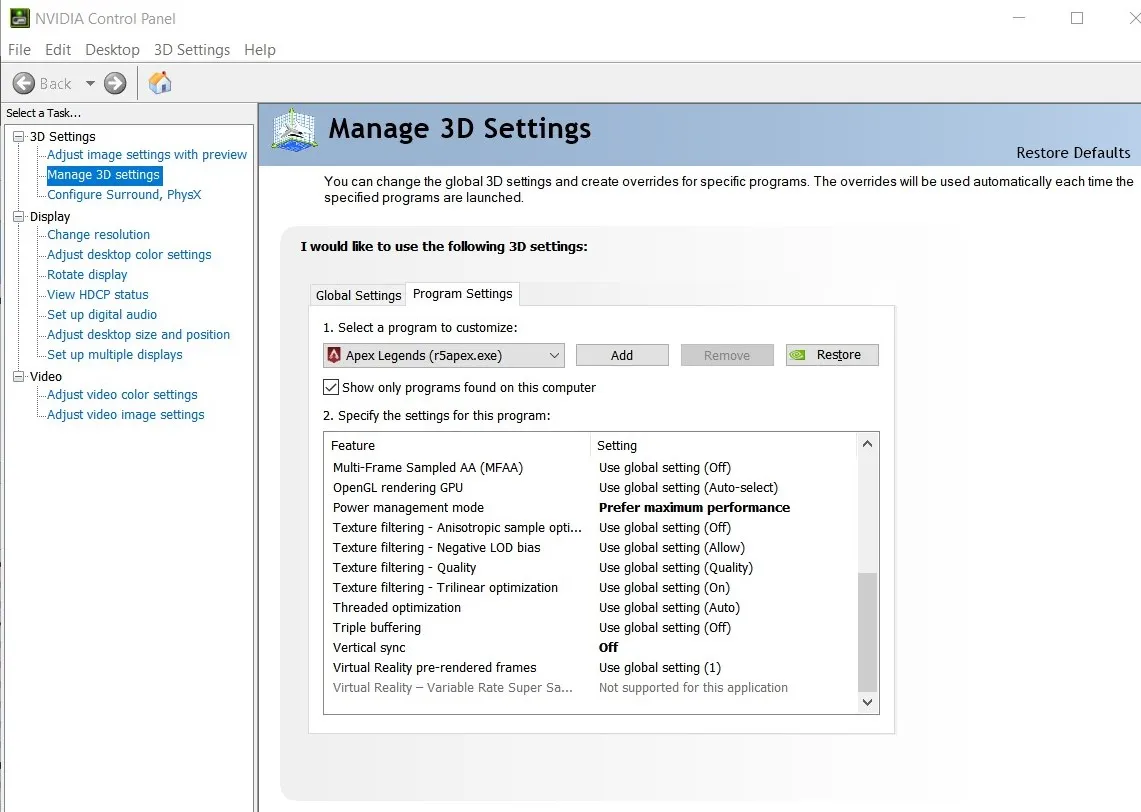Select Threaded optimization row
The height and width of the screenshot is (812, 1141).
591,608
